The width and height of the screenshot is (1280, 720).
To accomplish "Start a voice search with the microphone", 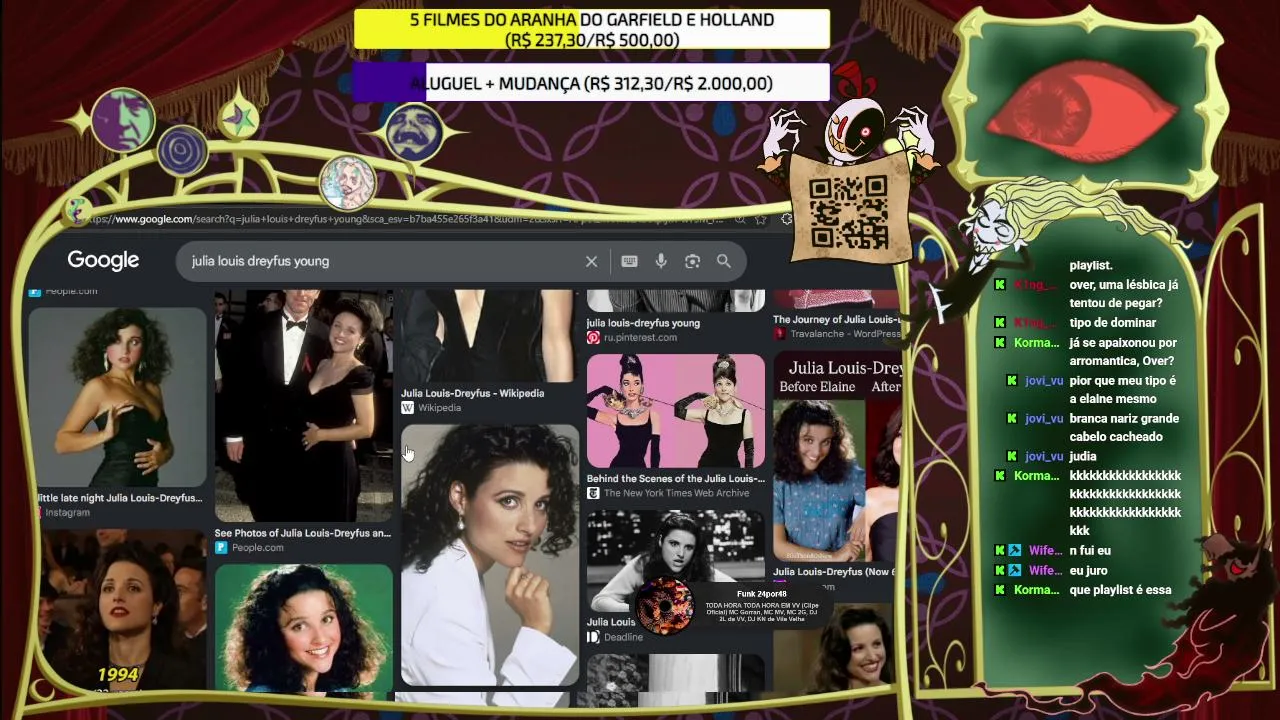I will (x=661, y=261).
